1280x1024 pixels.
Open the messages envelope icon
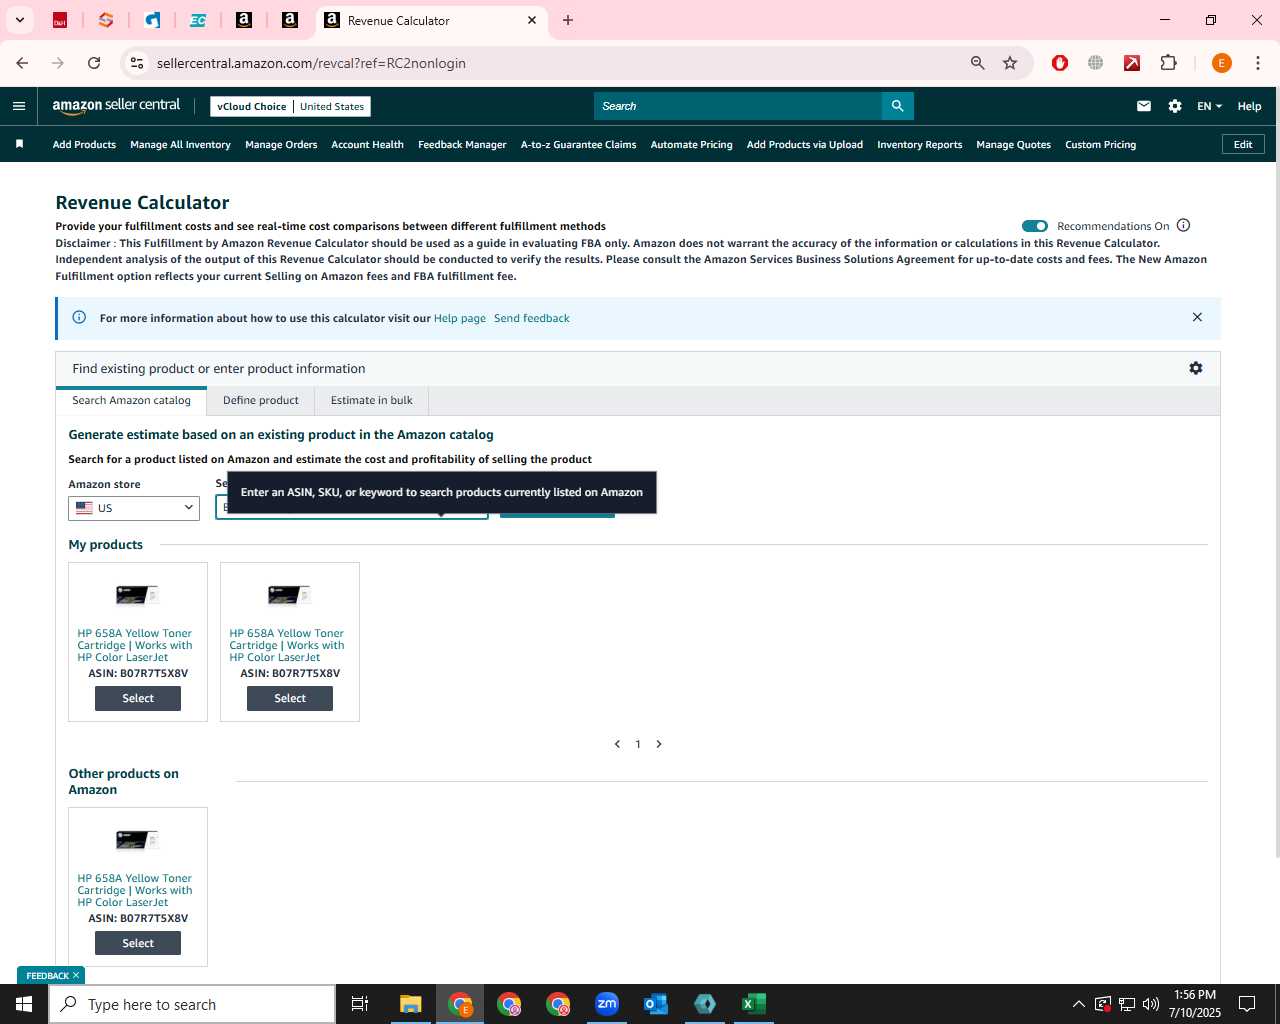pyautogui.click(x=1144, y=106)
